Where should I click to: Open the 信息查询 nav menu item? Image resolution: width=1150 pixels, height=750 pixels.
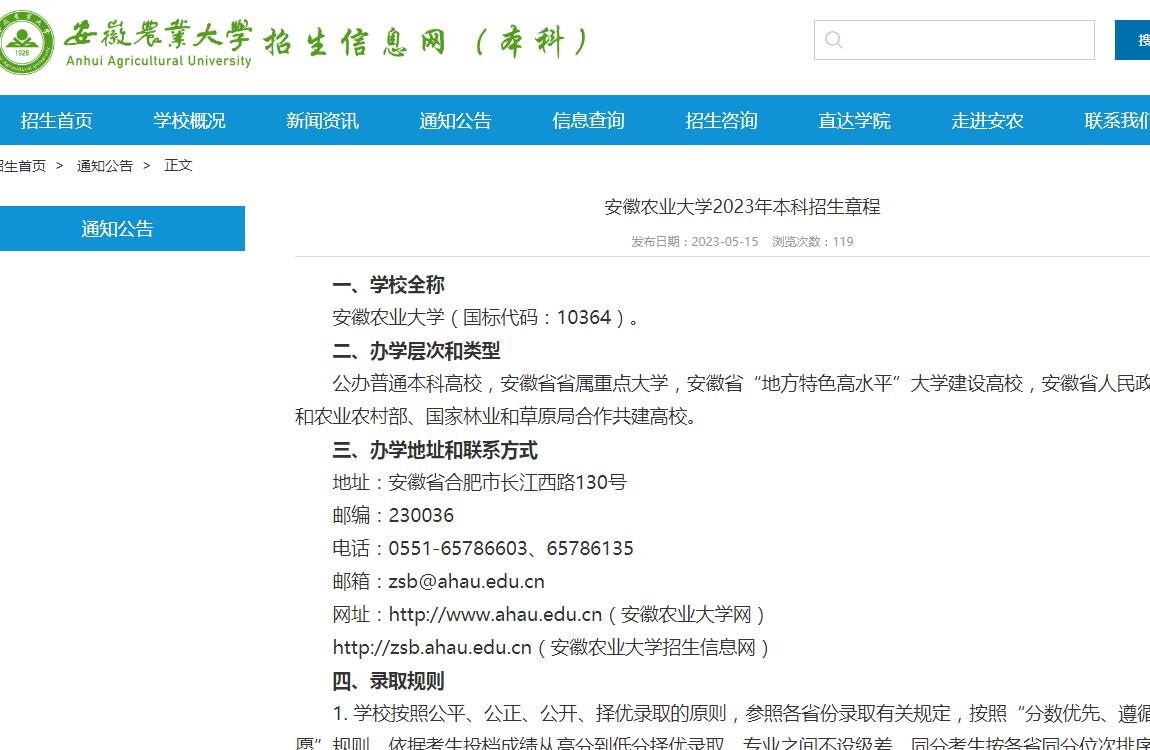(x=588, y=120)
